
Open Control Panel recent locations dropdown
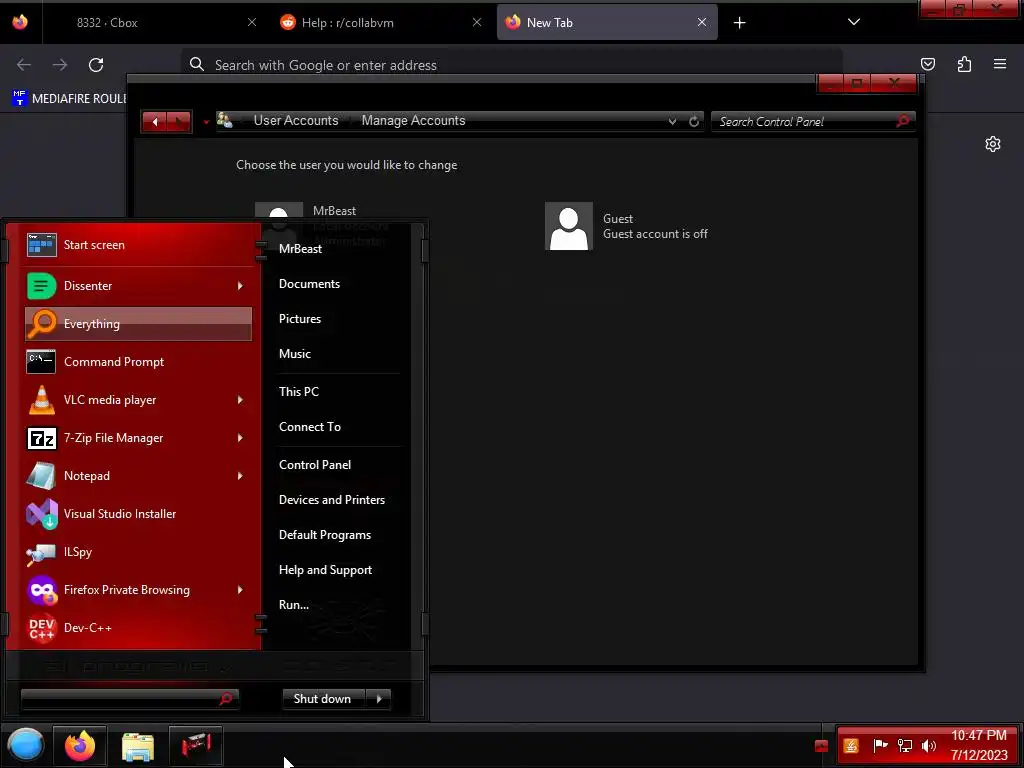206,122
